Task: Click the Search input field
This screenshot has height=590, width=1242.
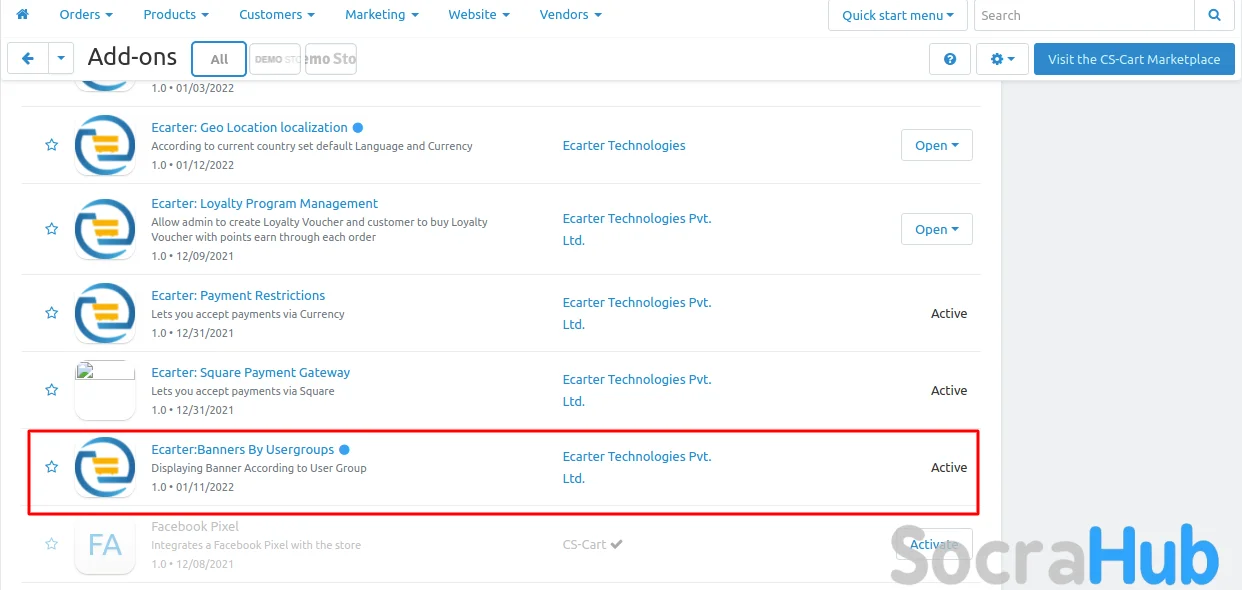Action: 1084,15
